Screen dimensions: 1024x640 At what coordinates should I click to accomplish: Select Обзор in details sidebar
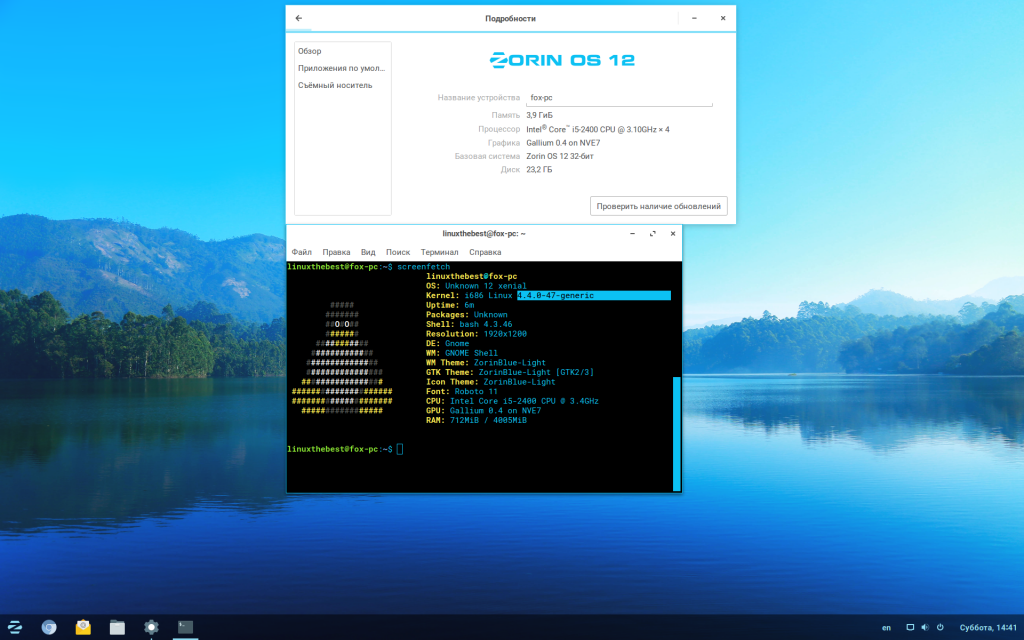point(342,51)
